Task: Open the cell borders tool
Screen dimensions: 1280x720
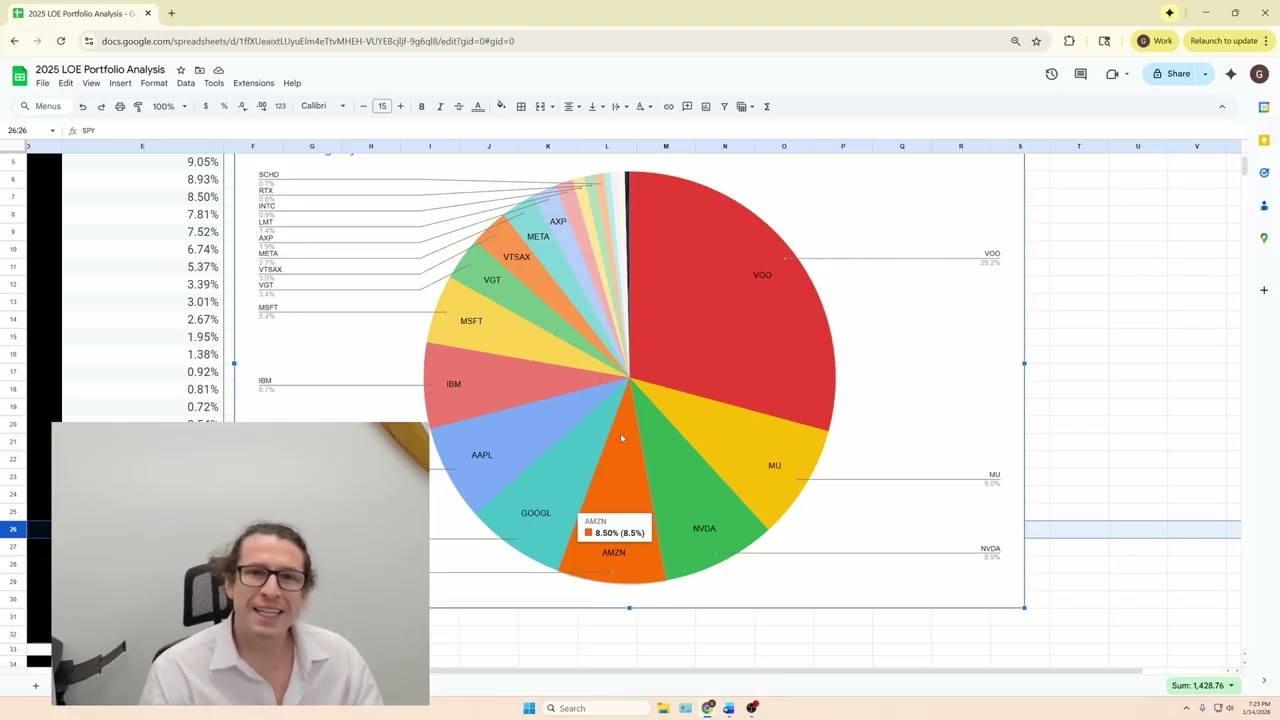Action: (x=521, y=106)
